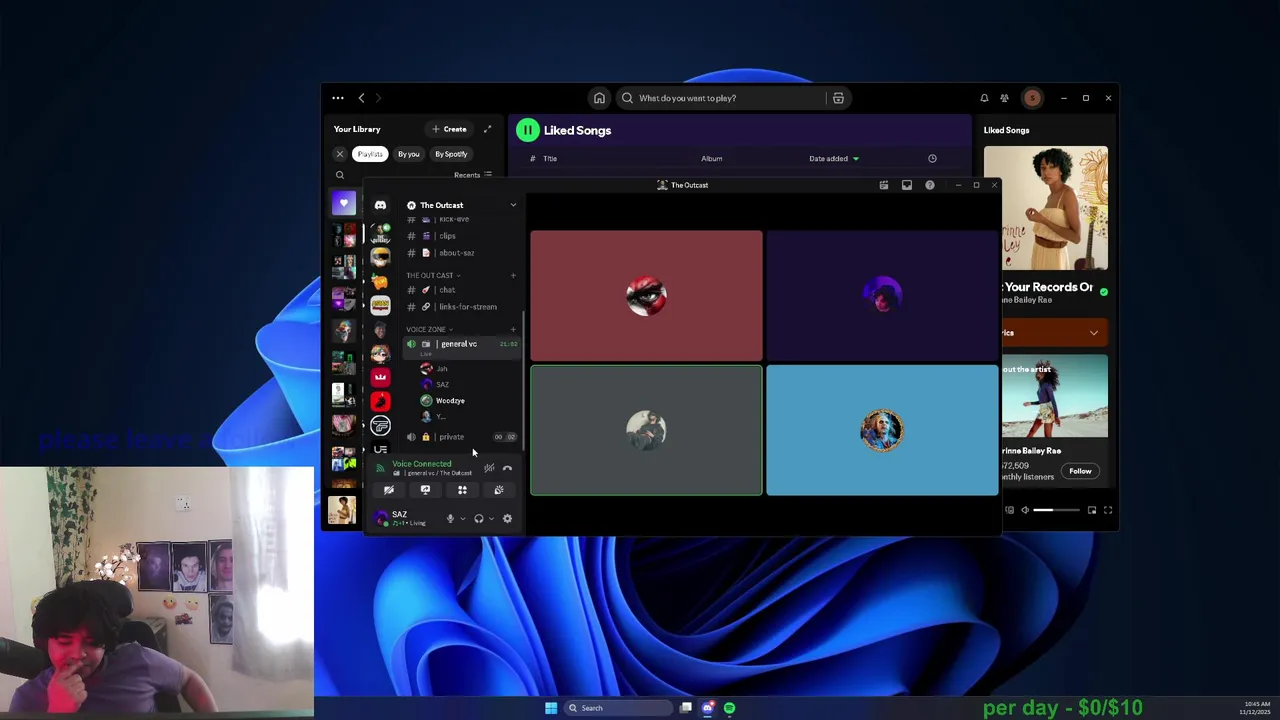This screenshot has height=720, width=1280.
Task: Collapse the VOICE ZONE category
Action: [429, 329]
